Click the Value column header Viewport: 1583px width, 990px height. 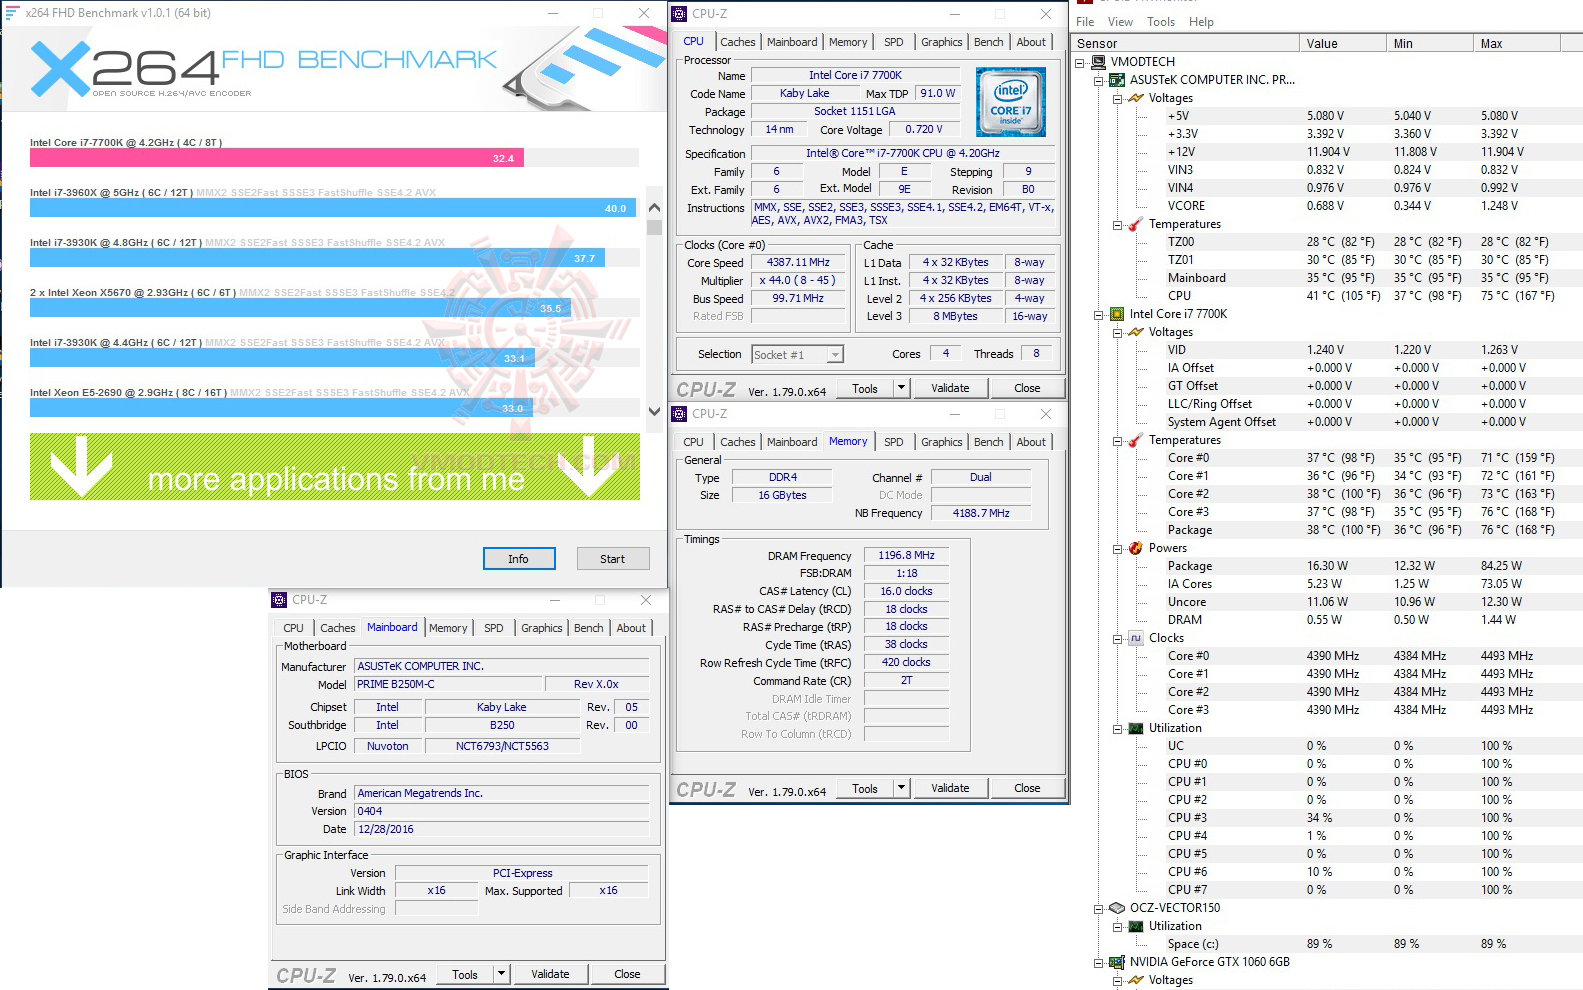click(1343, 44)
